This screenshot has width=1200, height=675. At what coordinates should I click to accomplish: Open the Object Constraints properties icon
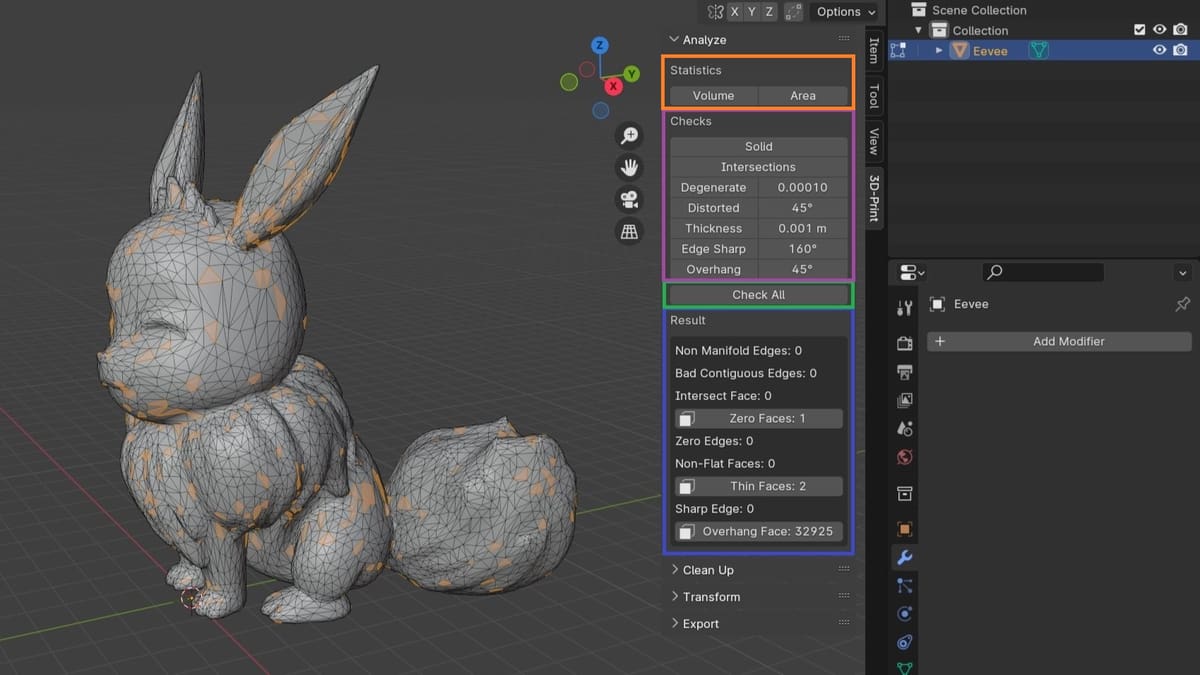pos(905,642)
